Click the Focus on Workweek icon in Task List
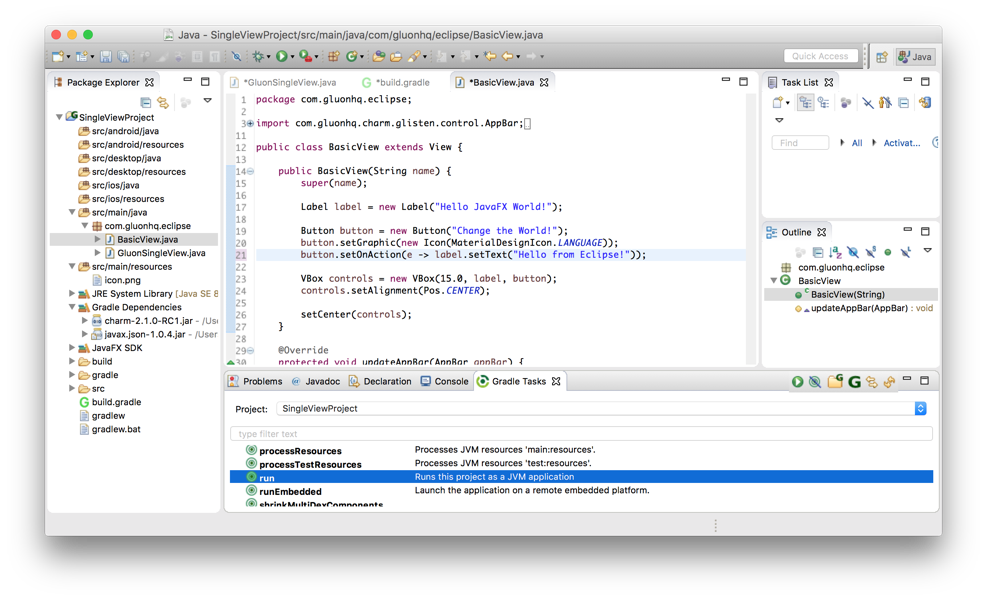 tap(846, 103)
